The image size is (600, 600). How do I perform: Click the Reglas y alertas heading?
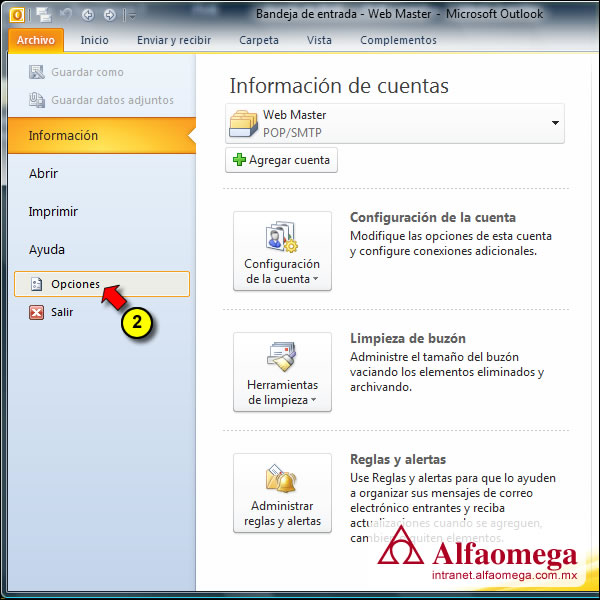[398, 459]
